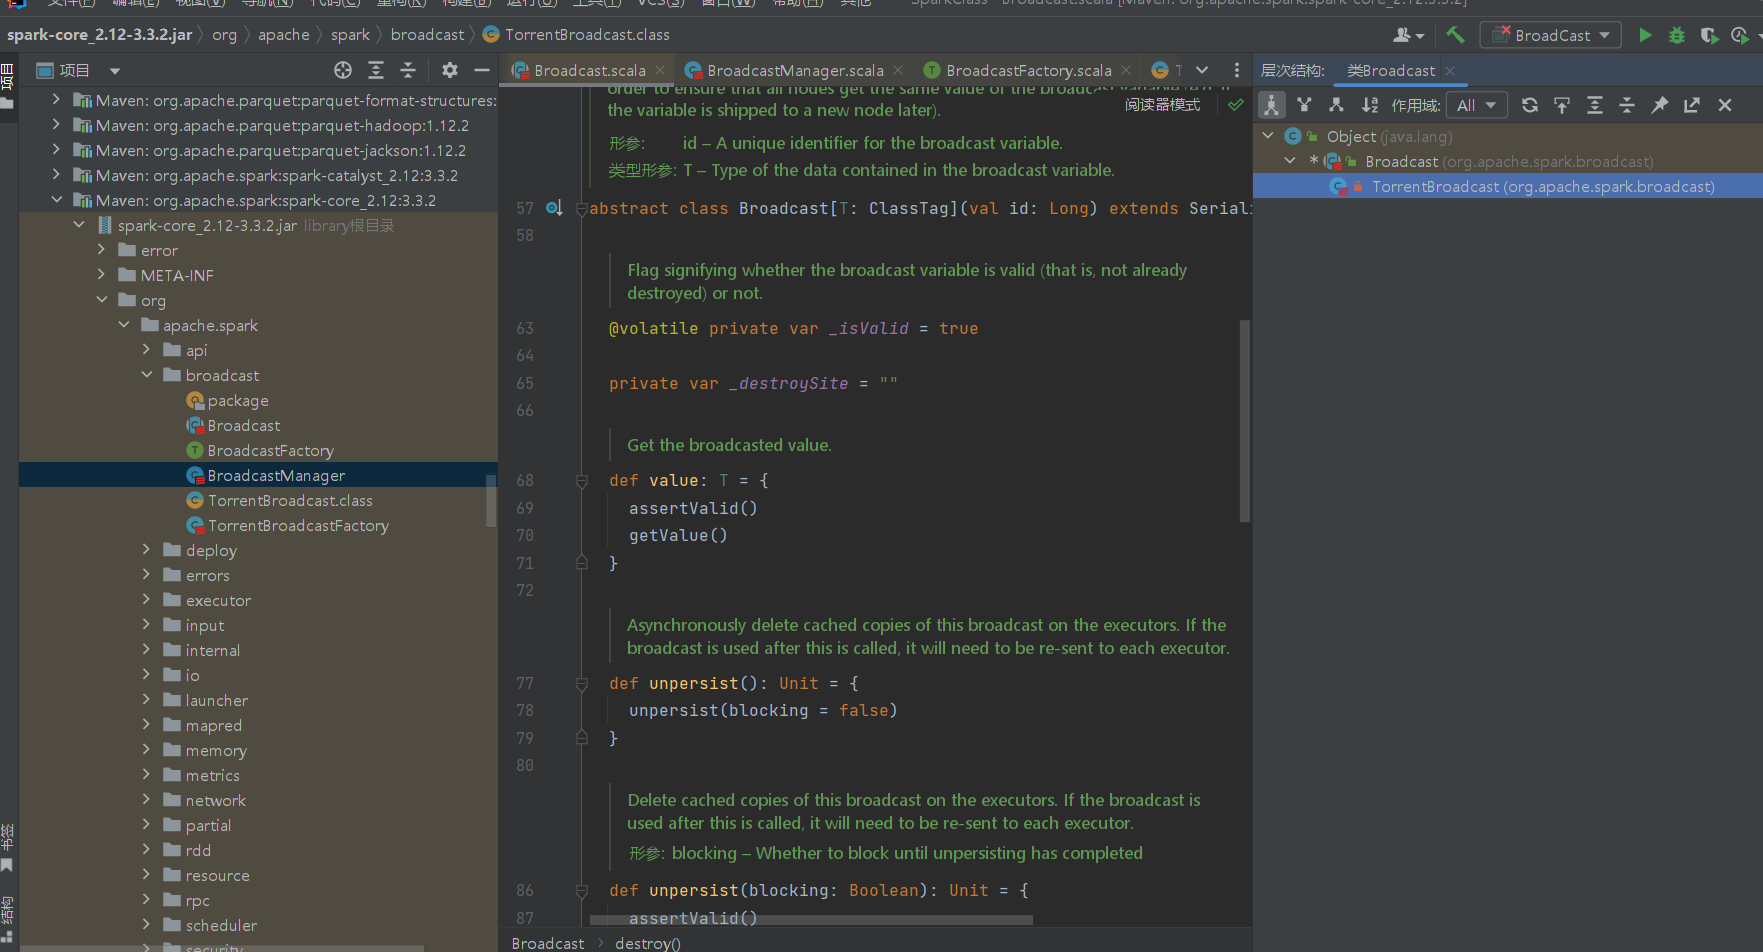The height and width of the screenshot is (952, 1763).
Task: Export hierarchy to text file icon
Action: click(1691, 105)
